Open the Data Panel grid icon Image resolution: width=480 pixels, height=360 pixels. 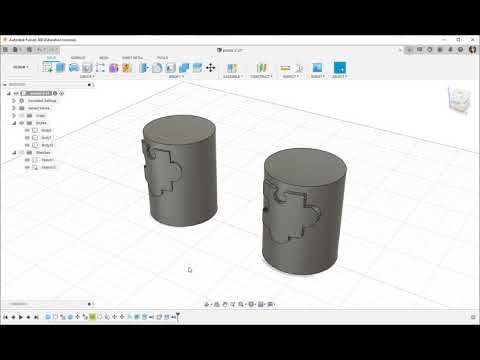pyautogui.click(x=5, y=50)
